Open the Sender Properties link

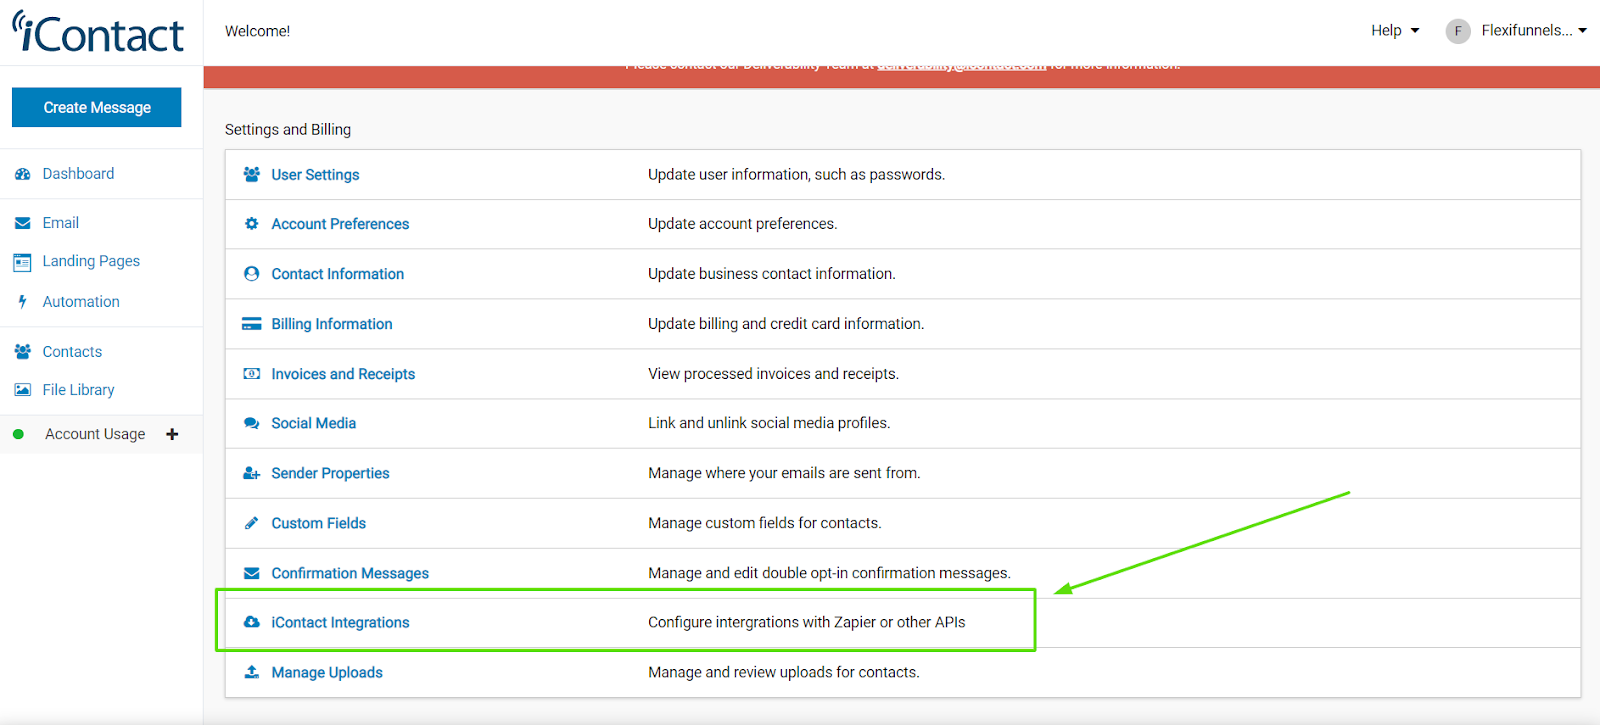pos(330,473)
